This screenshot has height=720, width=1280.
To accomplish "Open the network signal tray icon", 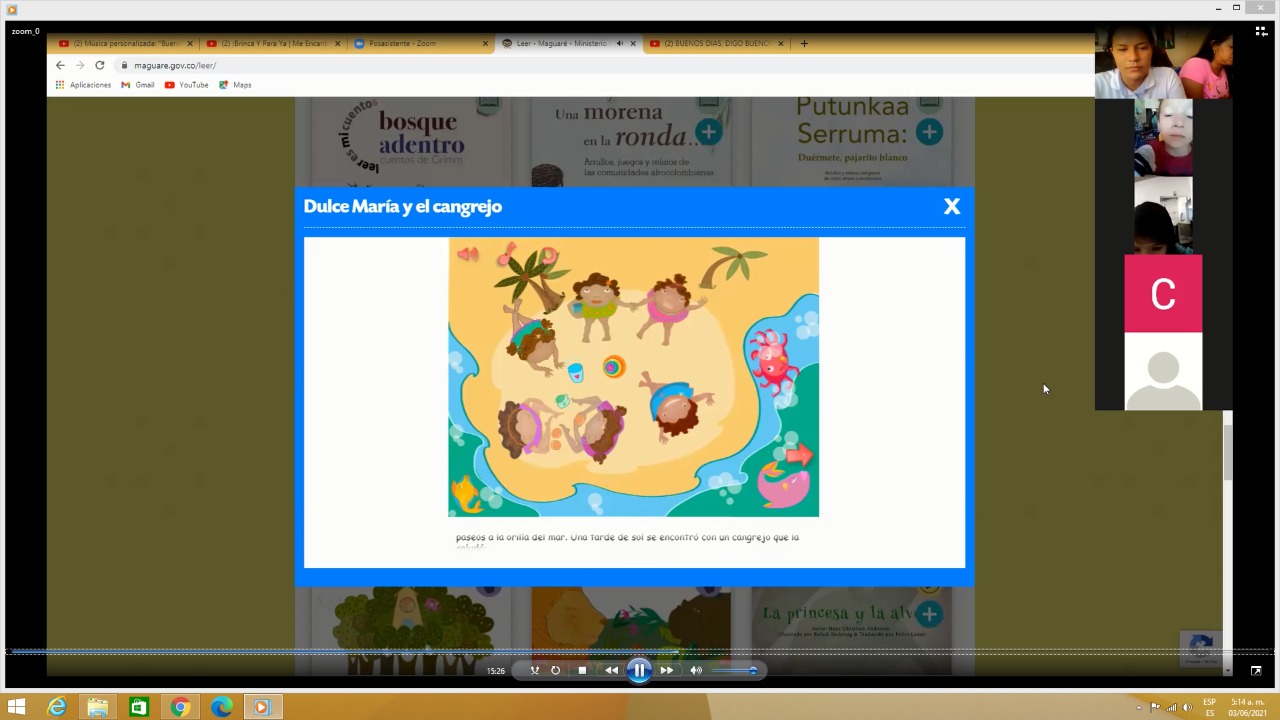I will coord(1172,707).
